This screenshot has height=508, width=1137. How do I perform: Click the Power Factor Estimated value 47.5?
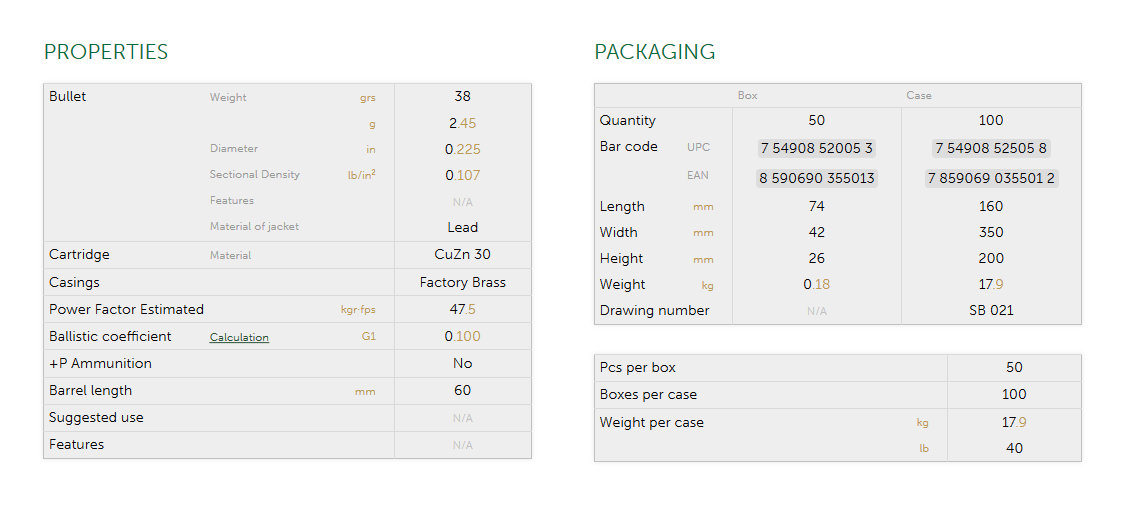coord(462,310)
